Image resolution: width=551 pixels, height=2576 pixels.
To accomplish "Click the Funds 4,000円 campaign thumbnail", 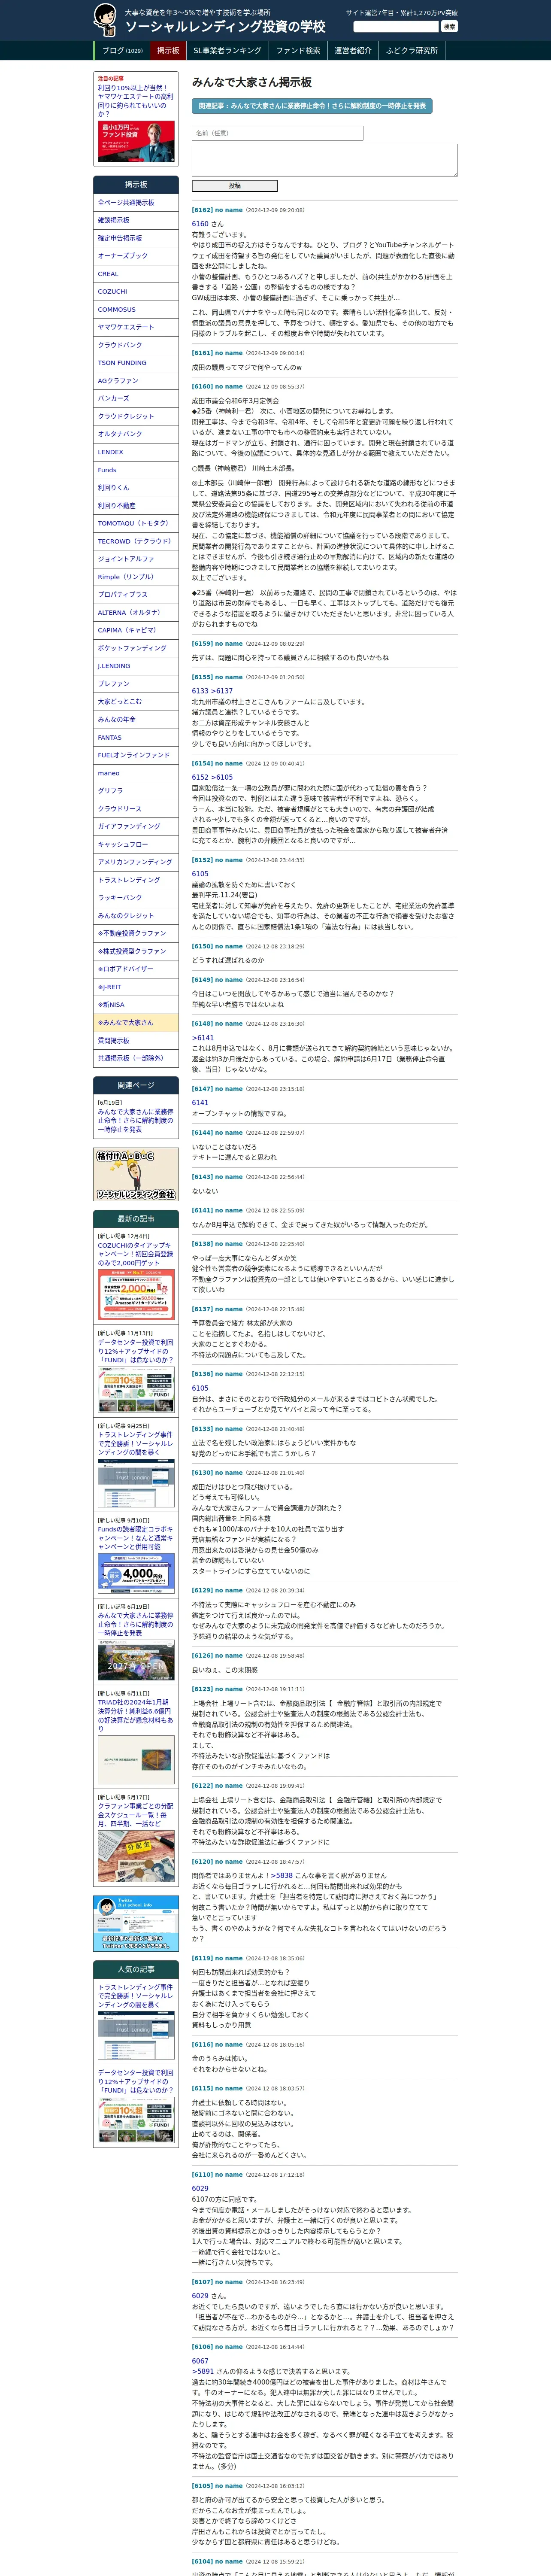I will coord(136,1574).
